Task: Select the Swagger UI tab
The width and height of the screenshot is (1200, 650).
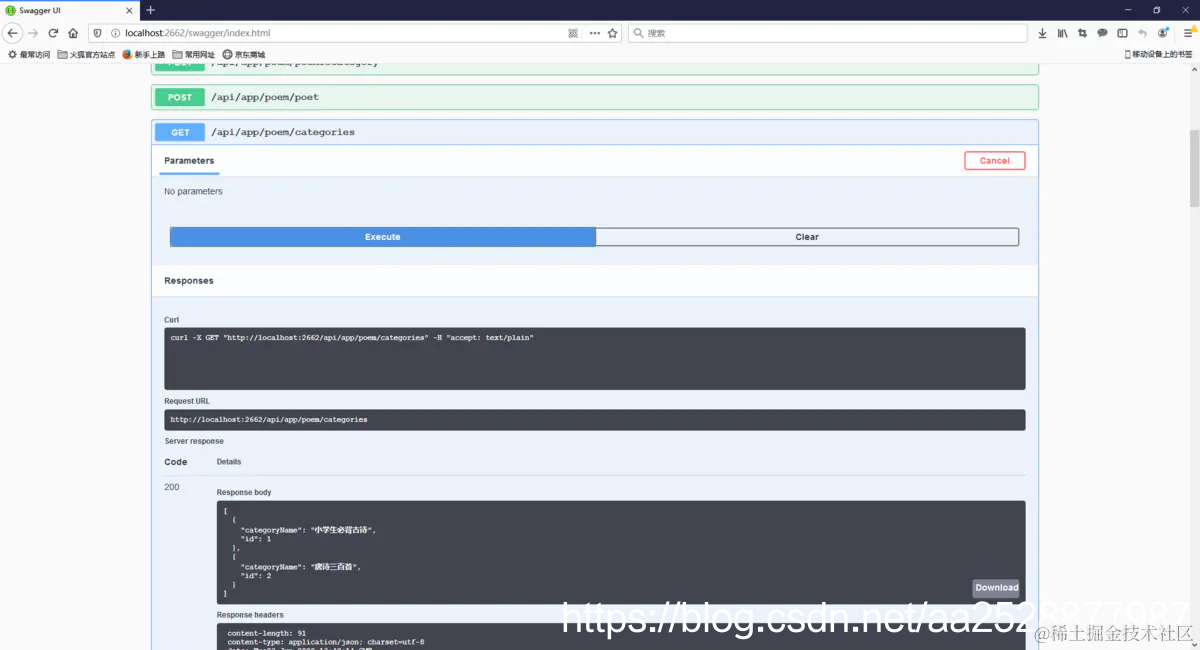Action: pyautogui.click(x=70, y=10)
